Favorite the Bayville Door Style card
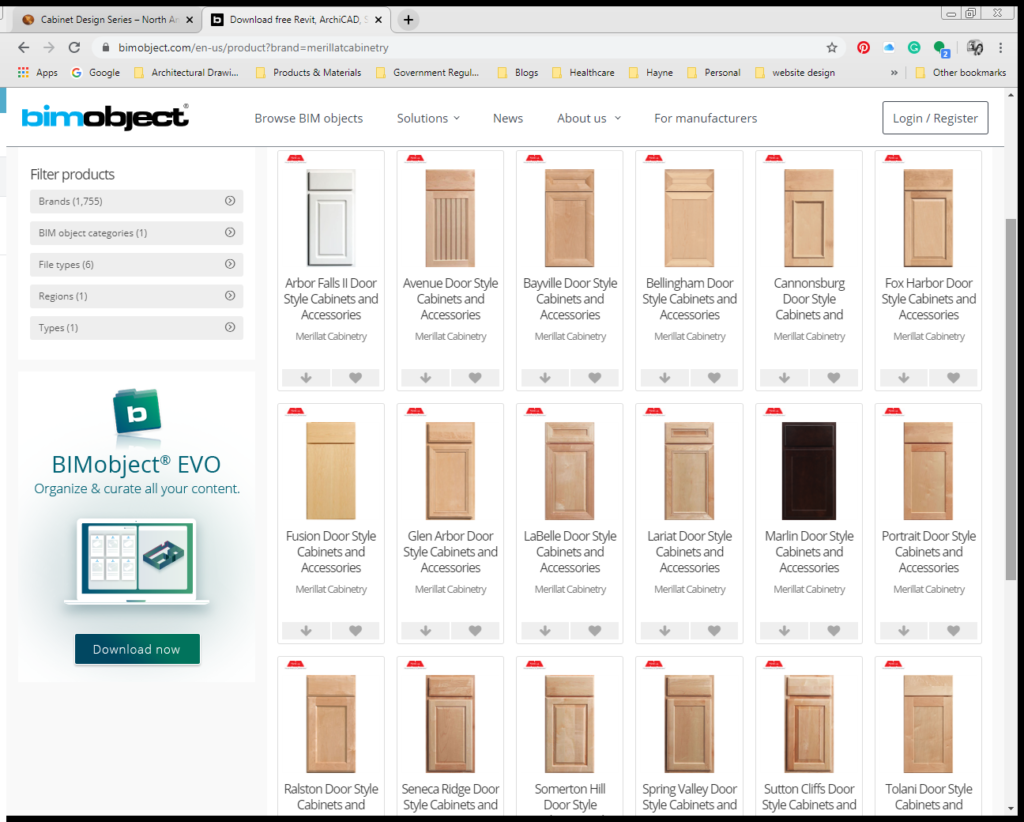The height and width of the screenshot is (822, 1024). 594,377
